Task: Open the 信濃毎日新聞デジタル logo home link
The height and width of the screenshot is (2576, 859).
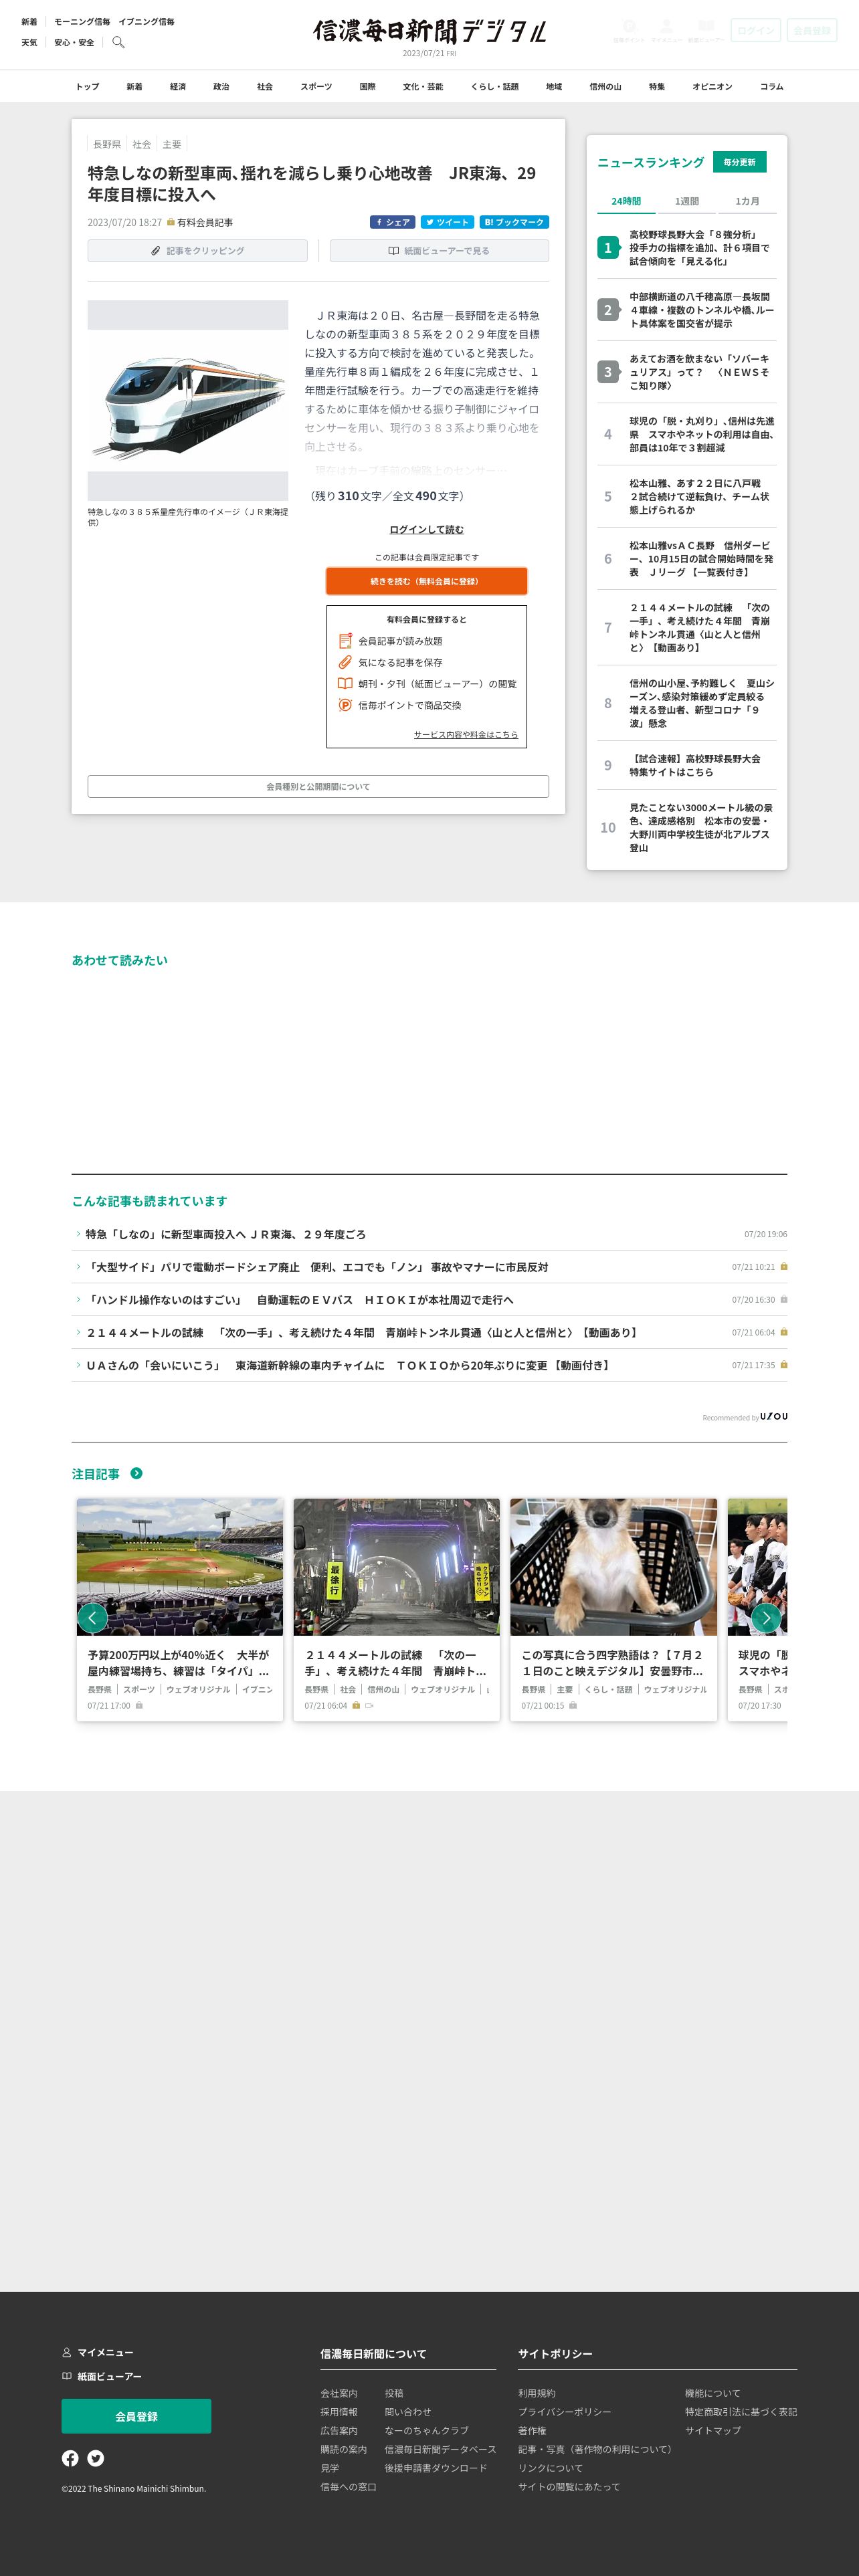Action: [429, 31]
